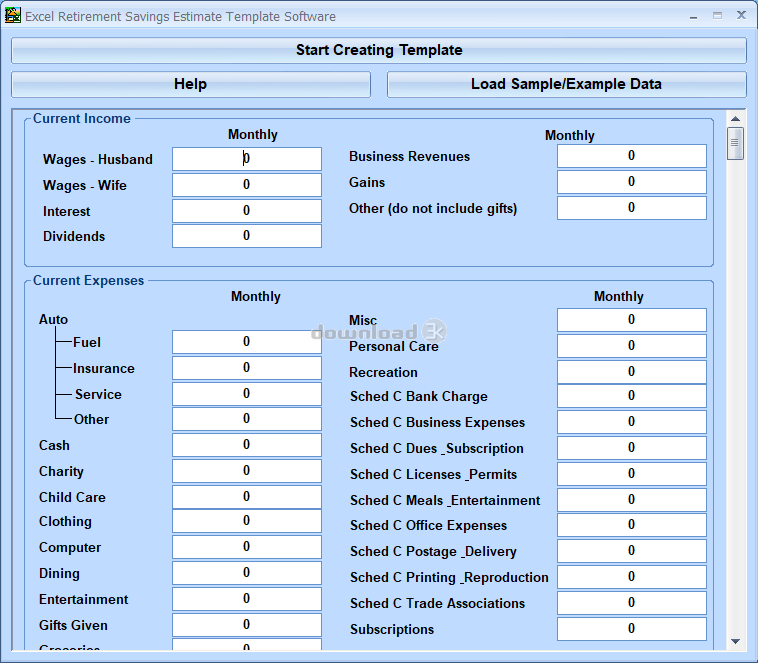The image size is (758, 663).
Task: Click the Gifts Given expense field
Action: (x=247, y=625)
